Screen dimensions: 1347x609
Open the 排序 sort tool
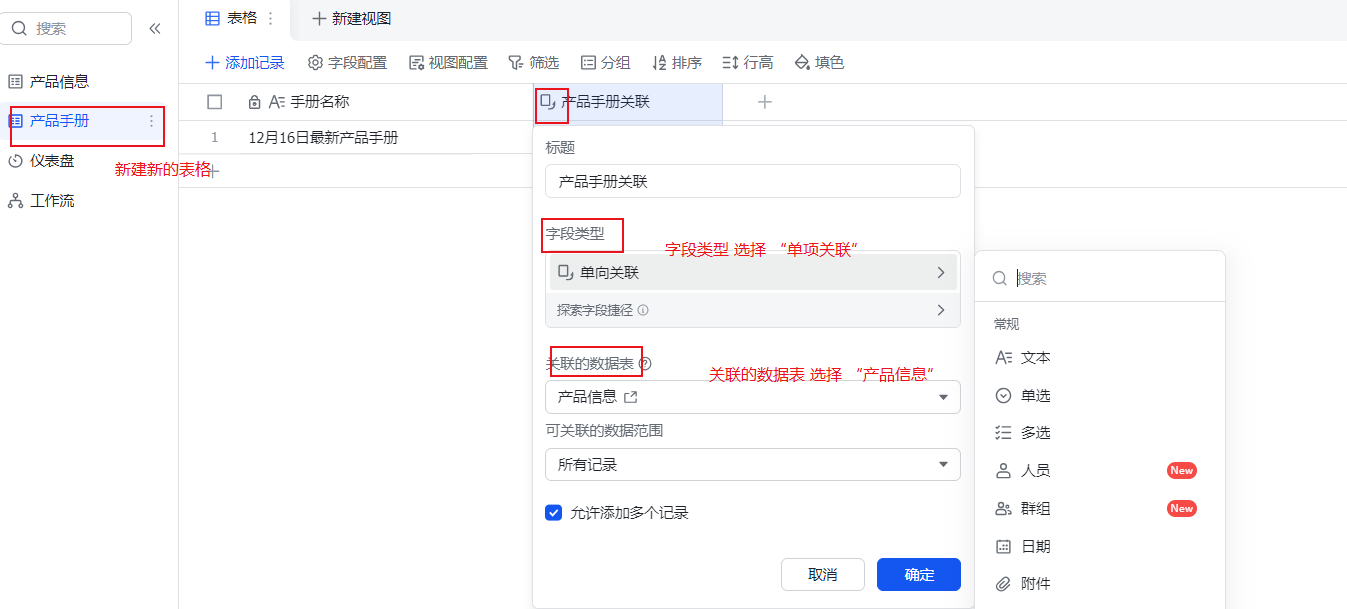coord(676,63)
